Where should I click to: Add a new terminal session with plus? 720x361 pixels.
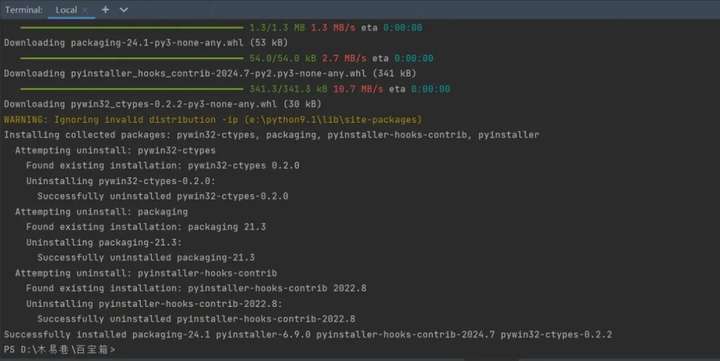pos(105,10)
